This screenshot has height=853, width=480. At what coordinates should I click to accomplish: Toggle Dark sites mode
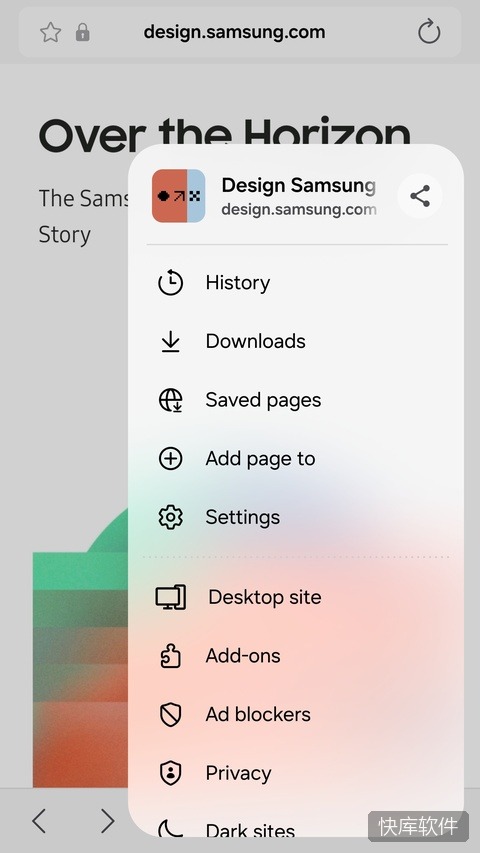(x=296, y=828)
